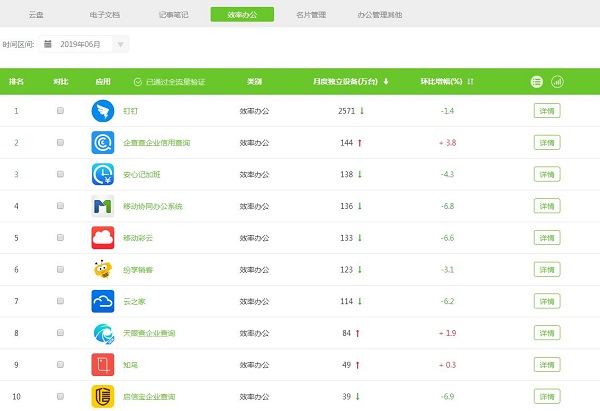Select the 效率办公 tab
This screenshot has height=411, width=600.
coord(242,15)
